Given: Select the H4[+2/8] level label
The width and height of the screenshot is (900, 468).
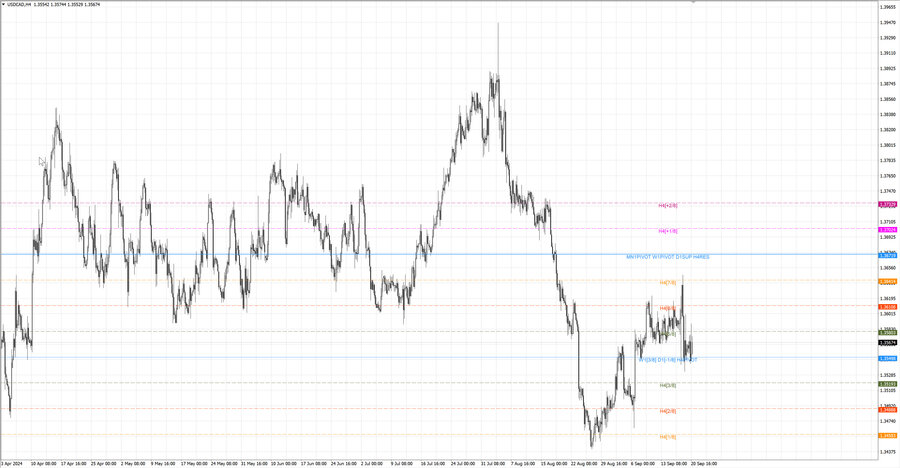Looking at the screenshot, I should [668, 205].
